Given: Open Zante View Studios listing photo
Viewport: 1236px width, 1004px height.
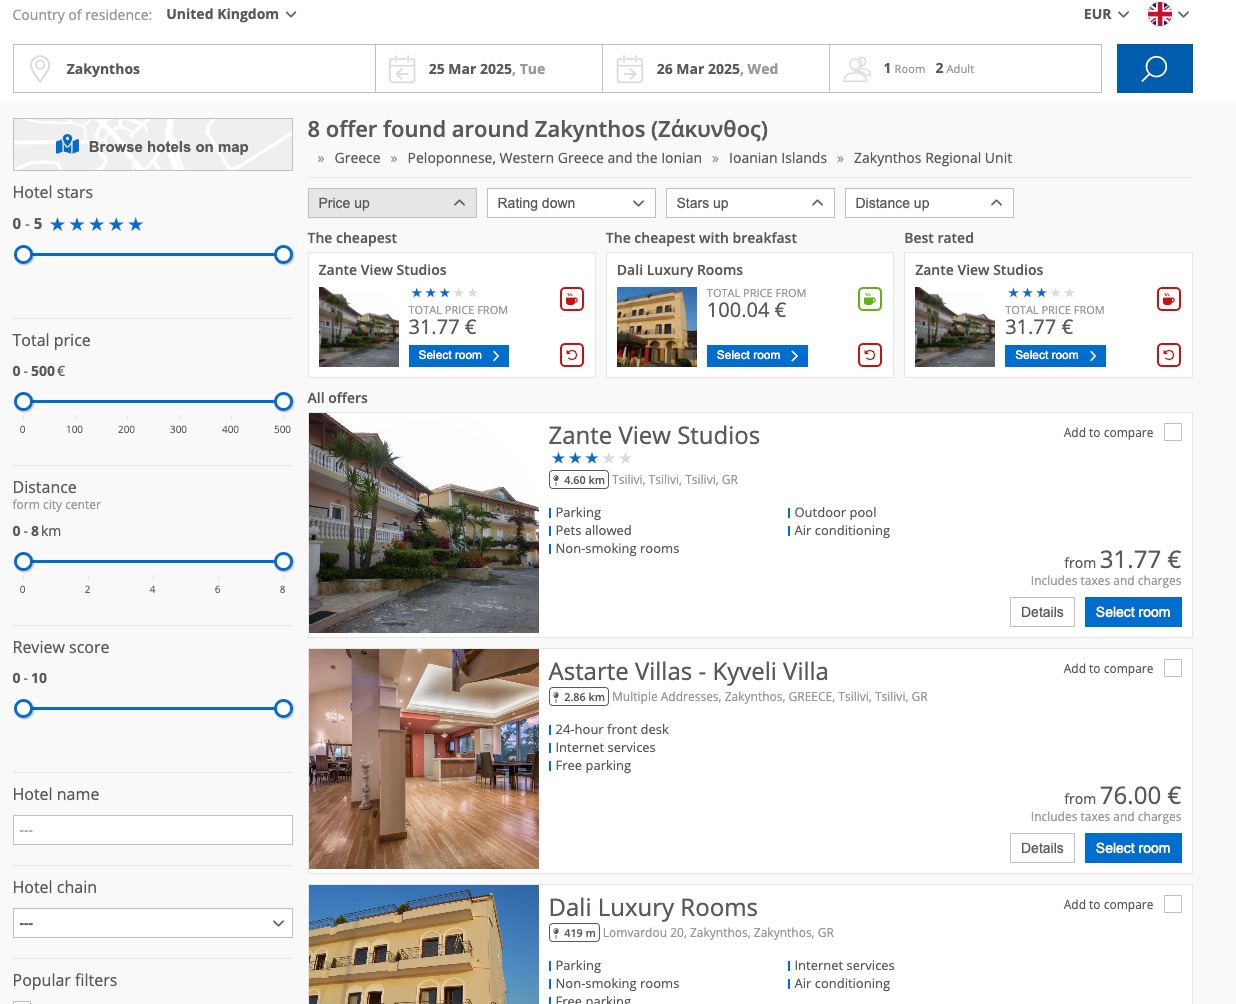Looking at the screenshot, I should pyautogui.click(x=424, y=523).
